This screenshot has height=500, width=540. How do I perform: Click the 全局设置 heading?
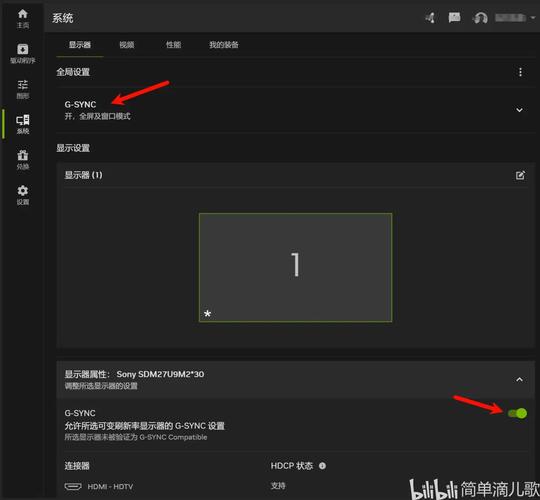[x=73, y=72]
